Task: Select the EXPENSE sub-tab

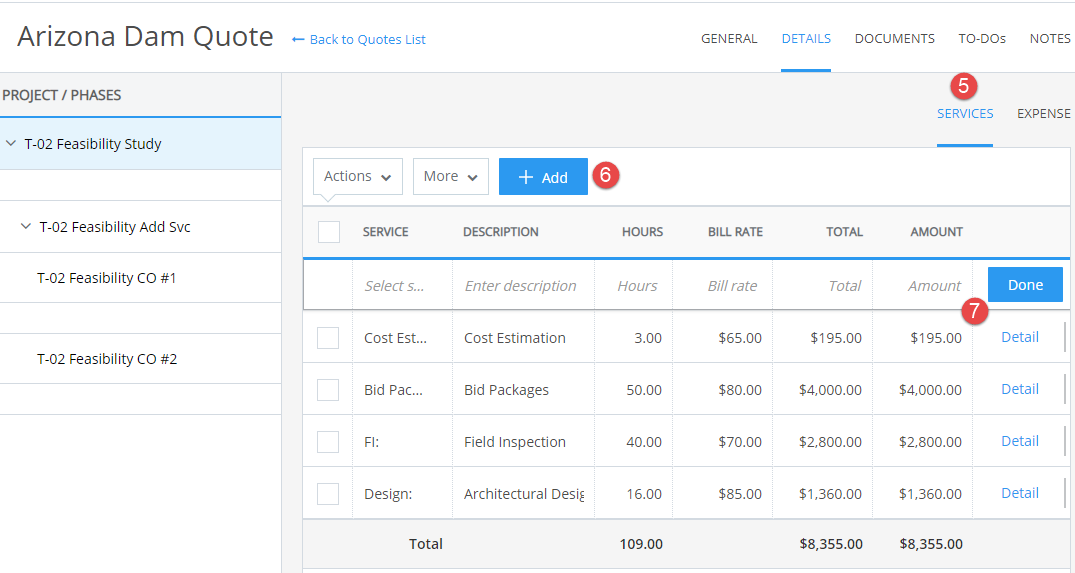Action: tap(1044, 114)
